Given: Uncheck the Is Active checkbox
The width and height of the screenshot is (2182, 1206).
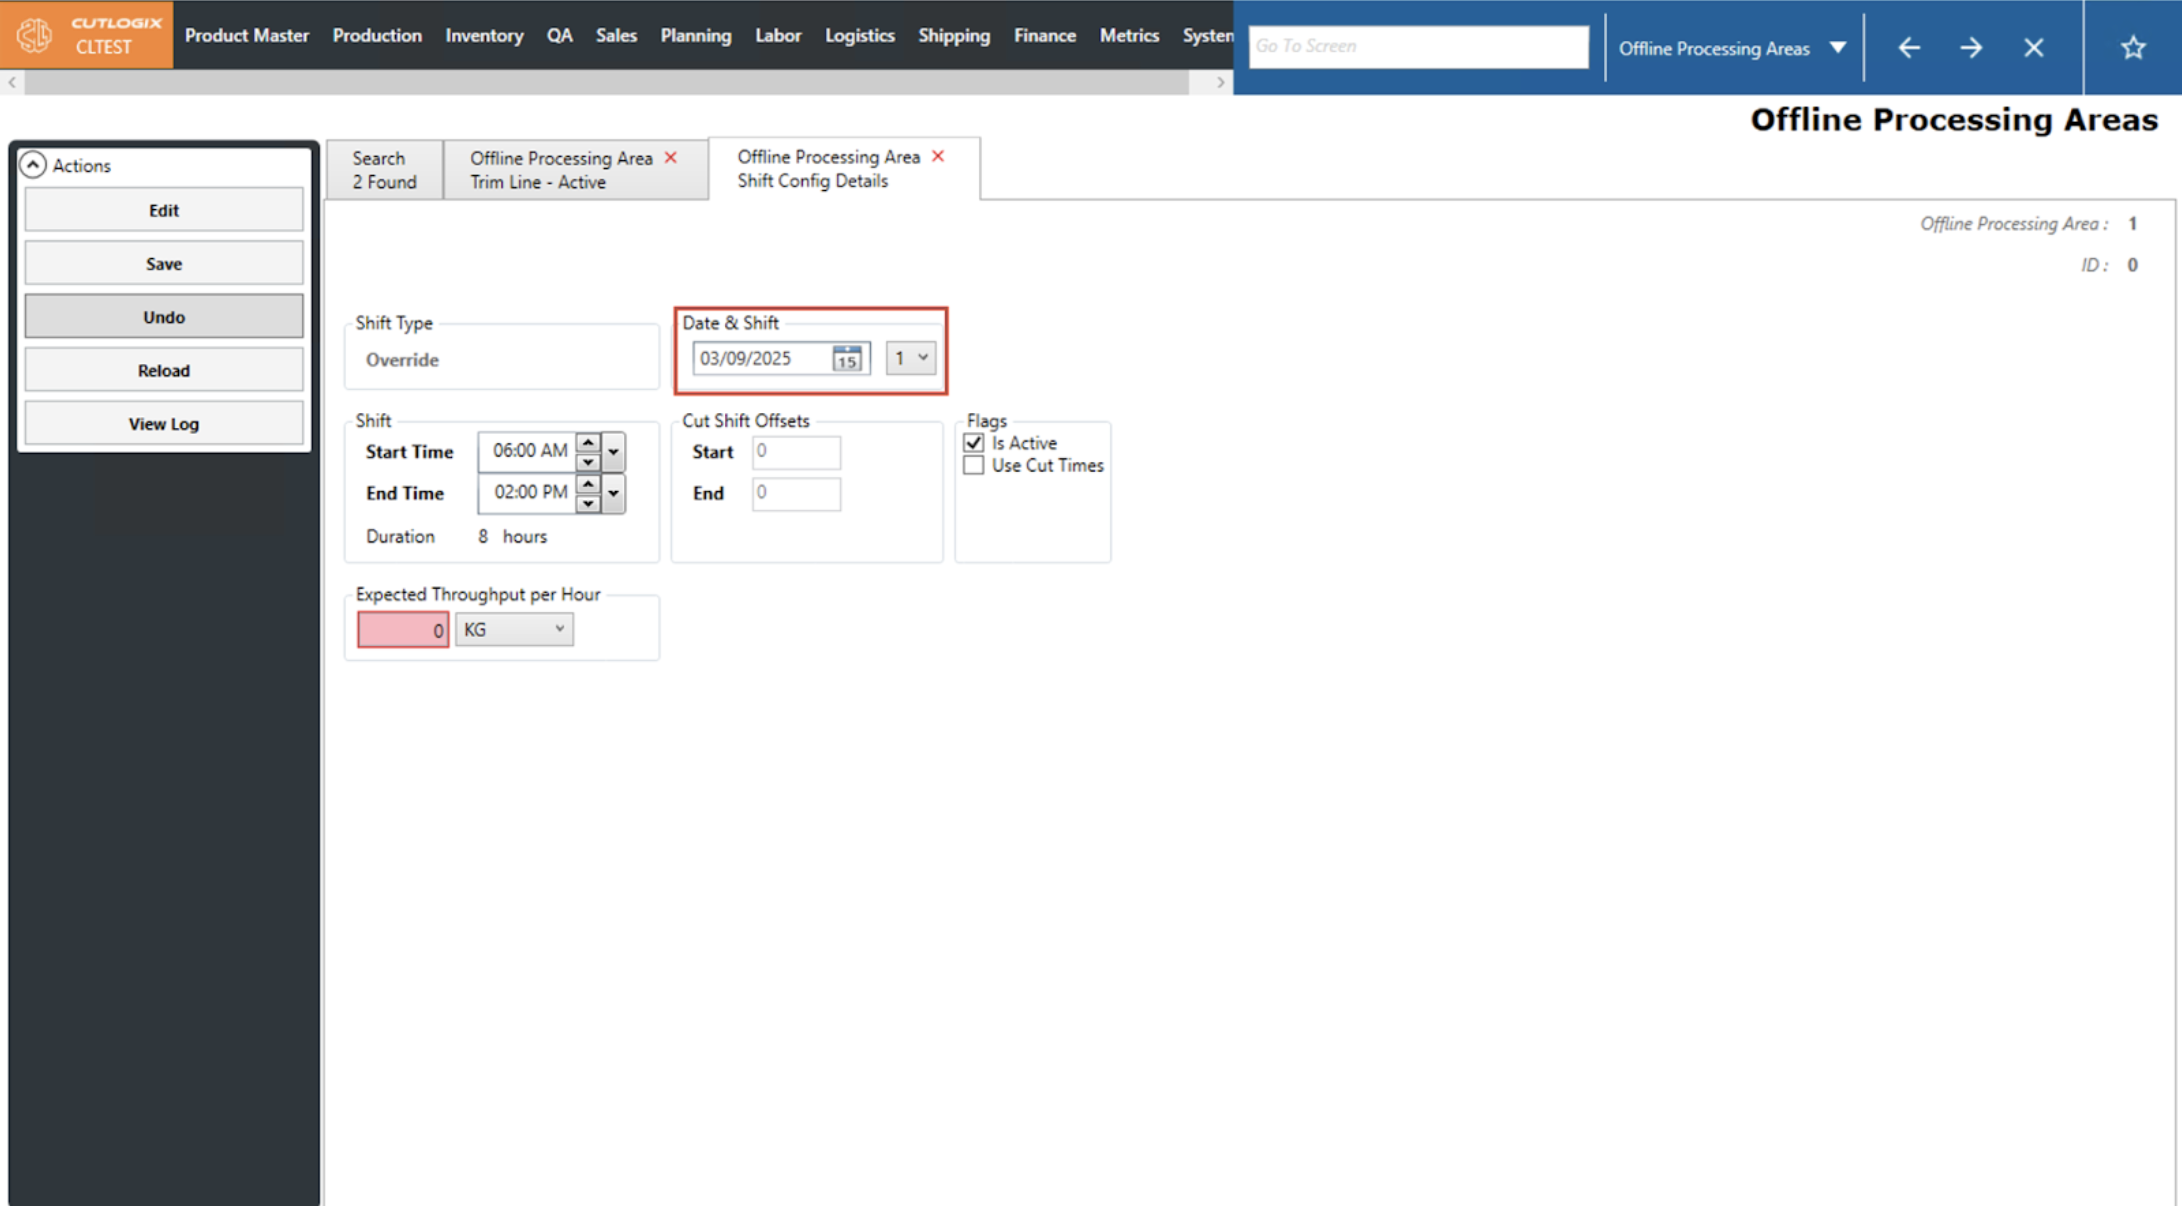Looking at the screenshot, I should pos(974,443).
